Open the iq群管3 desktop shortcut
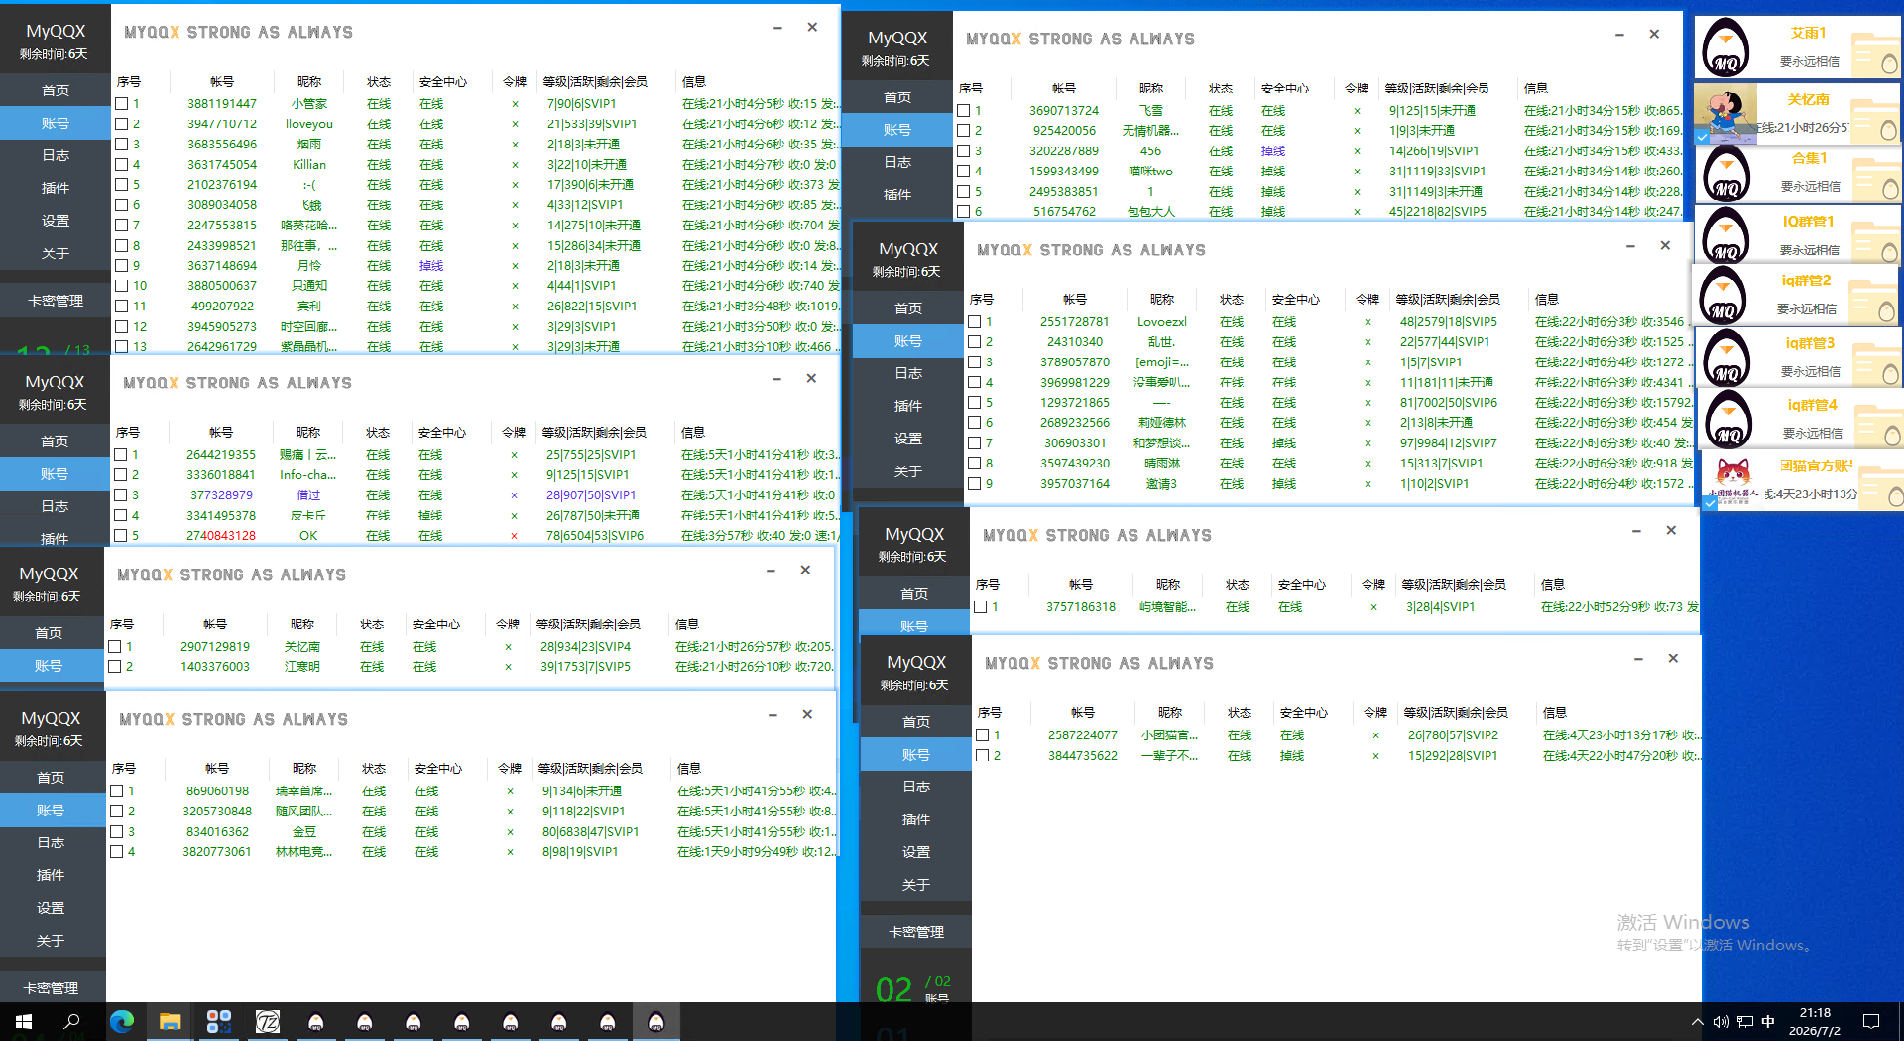The image size is (1904, 1041). pyautogui.click(x=1797, y=357)
